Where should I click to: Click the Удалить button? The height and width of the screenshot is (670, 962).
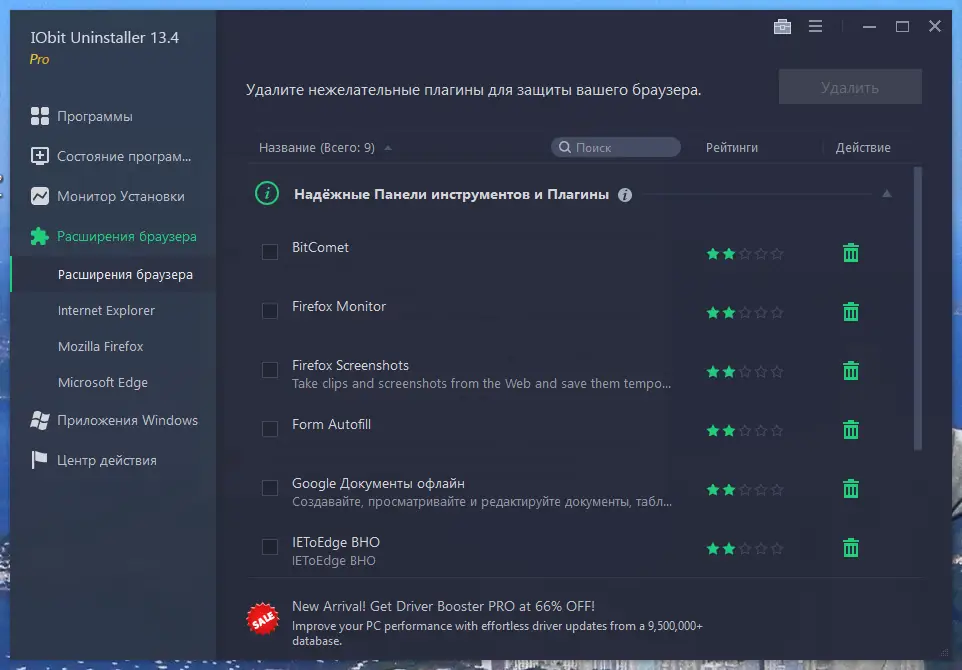click(x=848, y=87)
